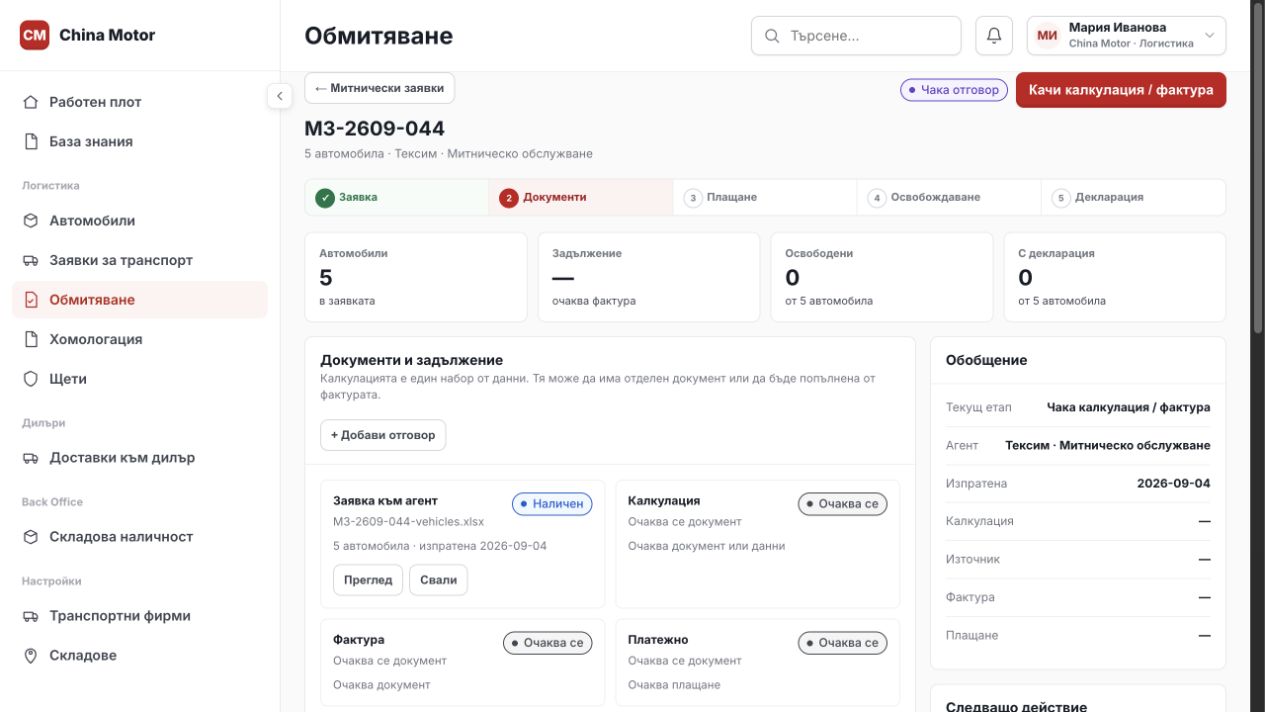Click the Очаква се badge on Фактура
The width and height of the screenshot is (1265, 712).
[547, 643]
